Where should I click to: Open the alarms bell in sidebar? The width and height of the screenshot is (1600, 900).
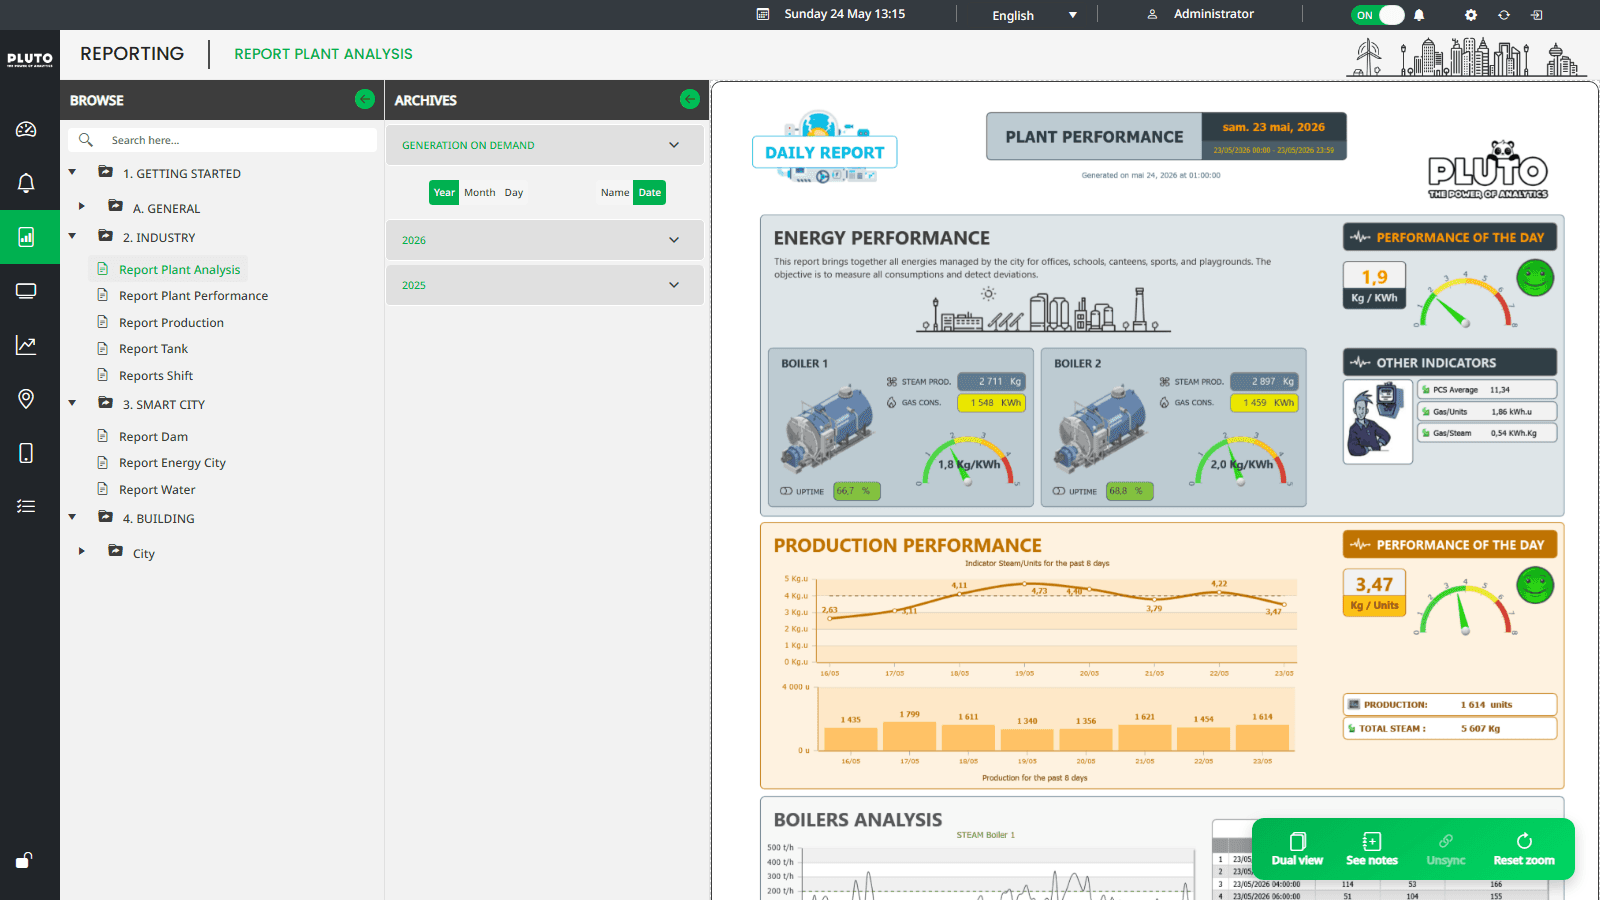pyautogui.click(x=26, y=183)
